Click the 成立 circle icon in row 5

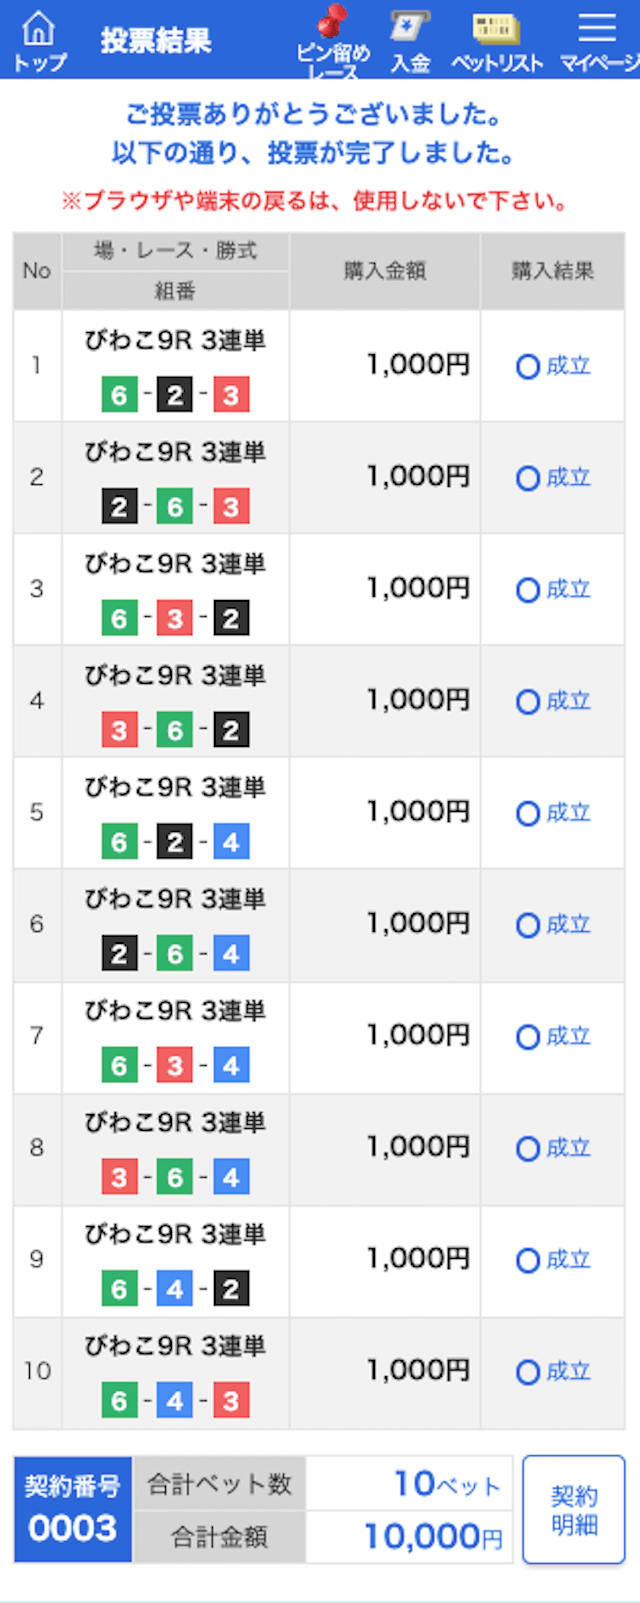coord(528,814)
